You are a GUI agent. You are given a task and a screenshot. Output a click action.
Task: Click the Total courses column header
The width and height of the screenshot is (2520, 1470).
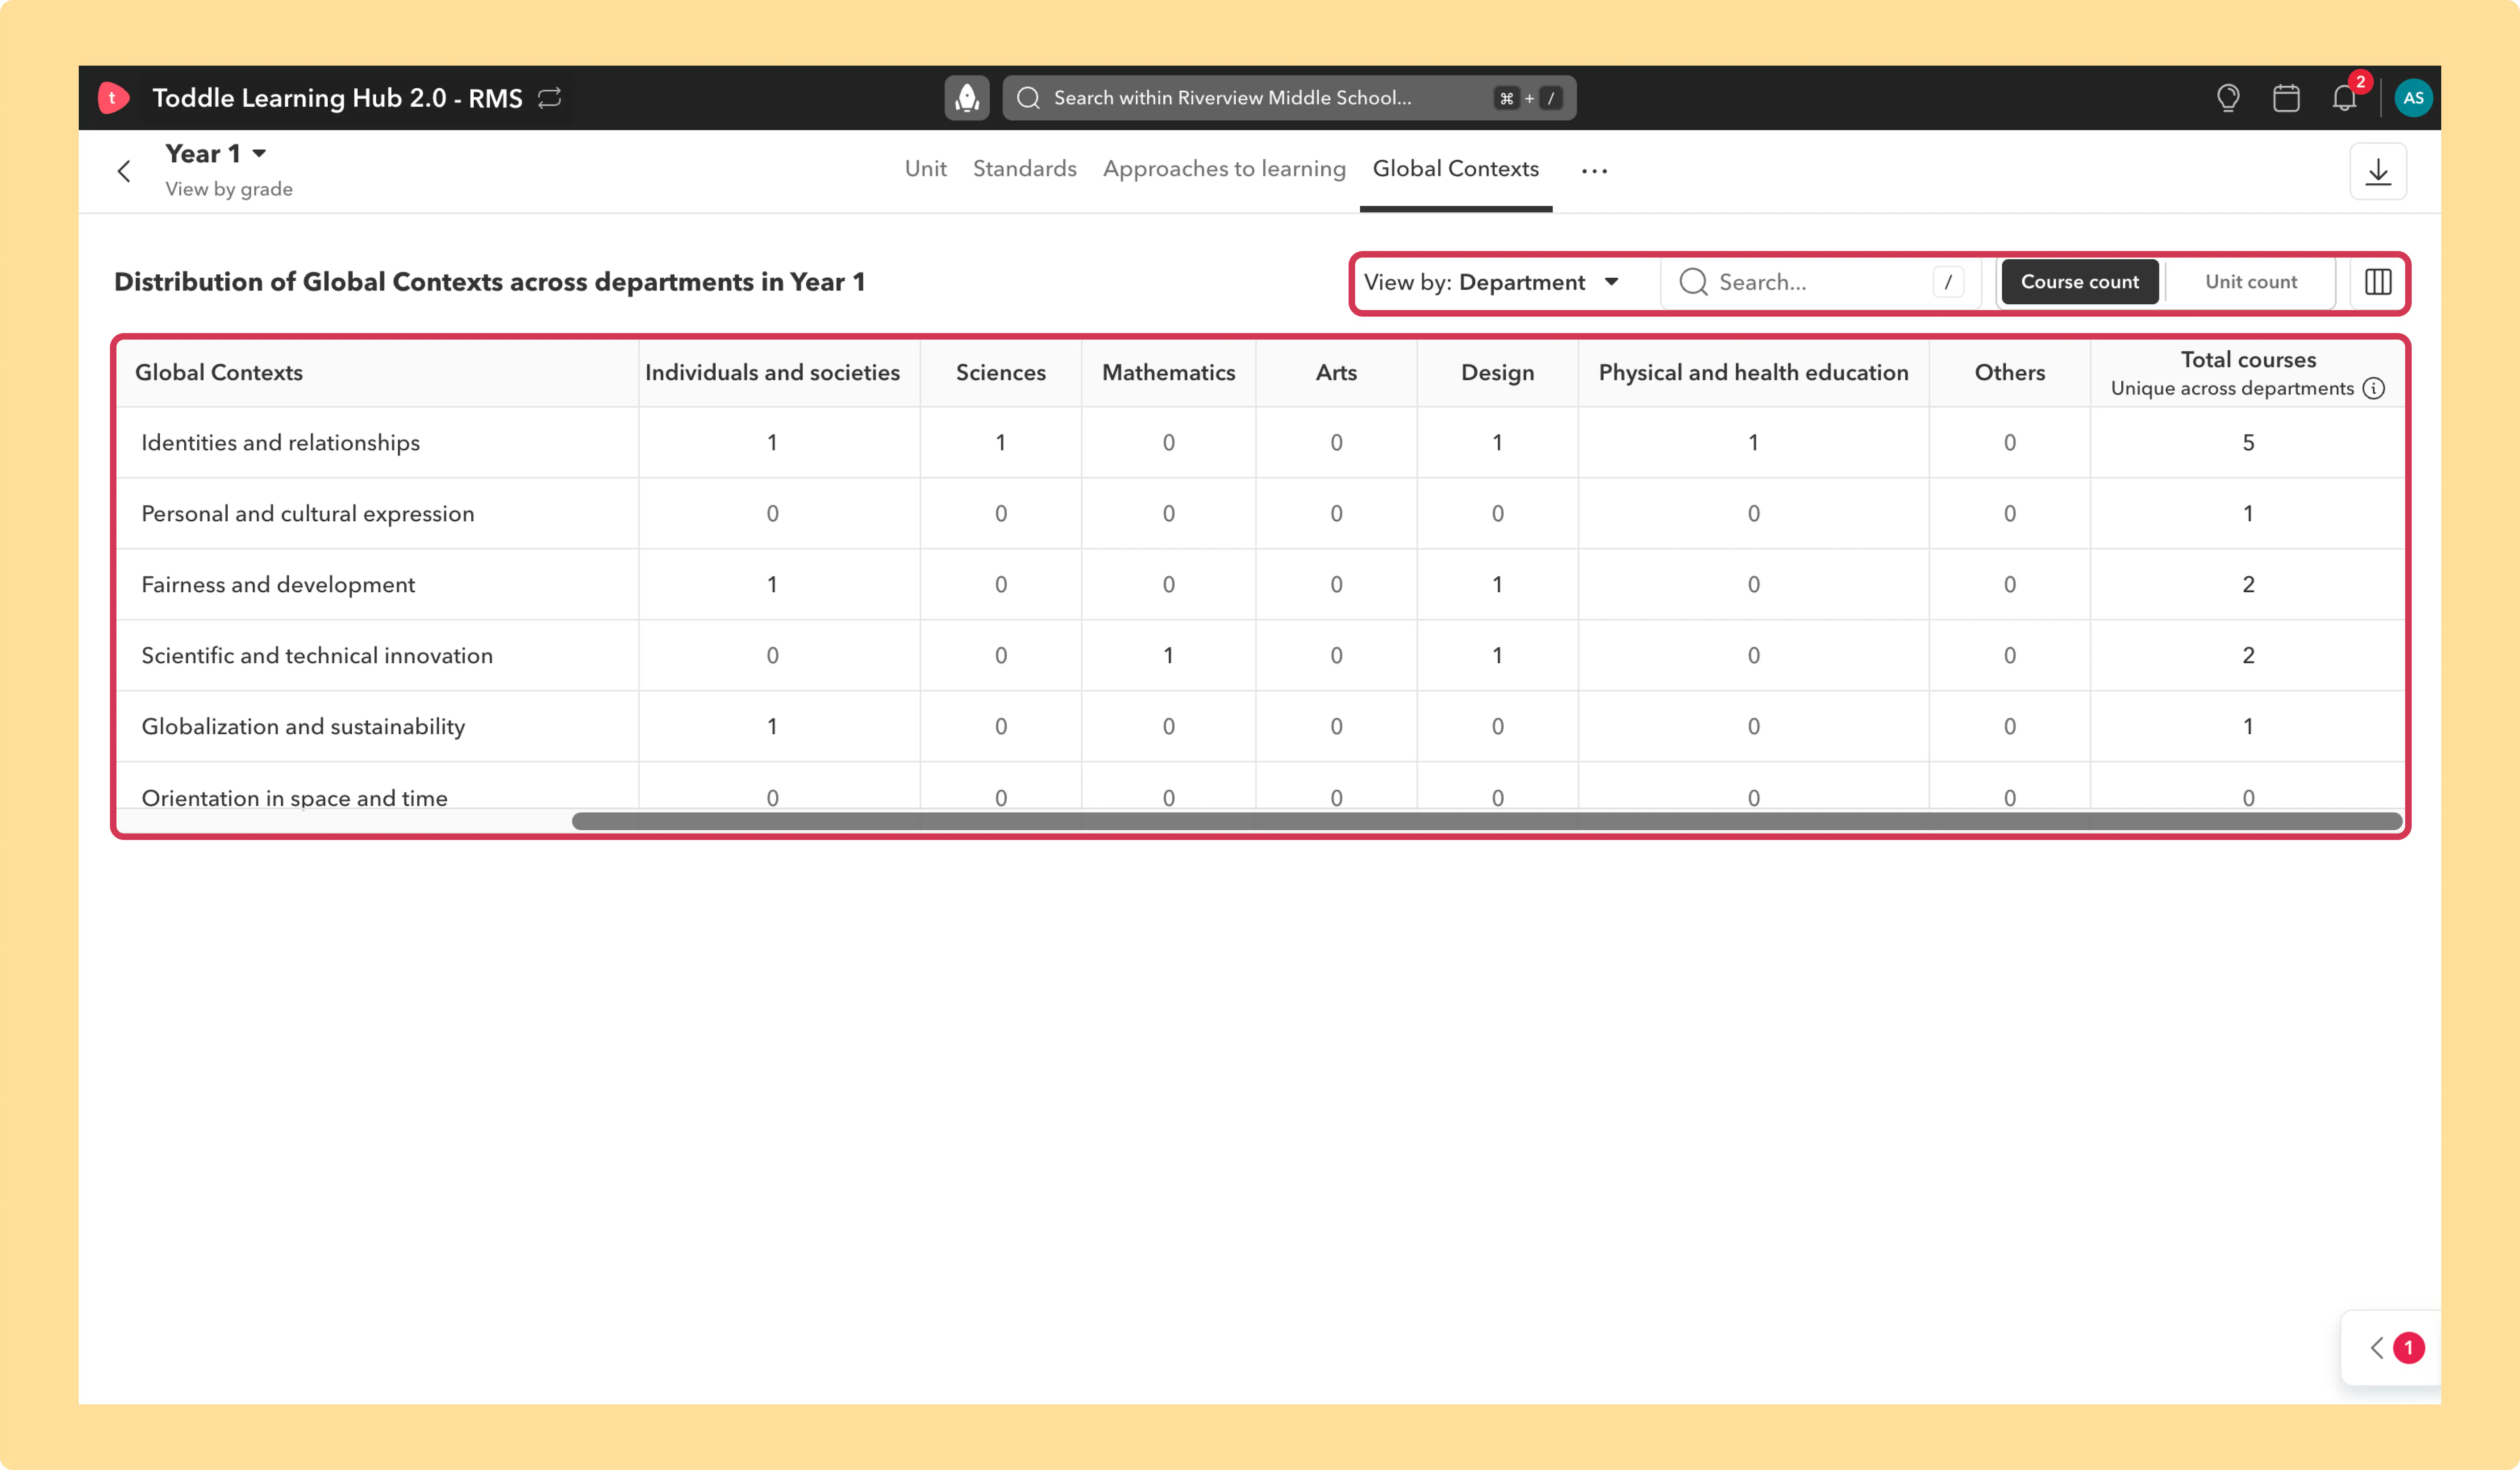point(2248,373)
